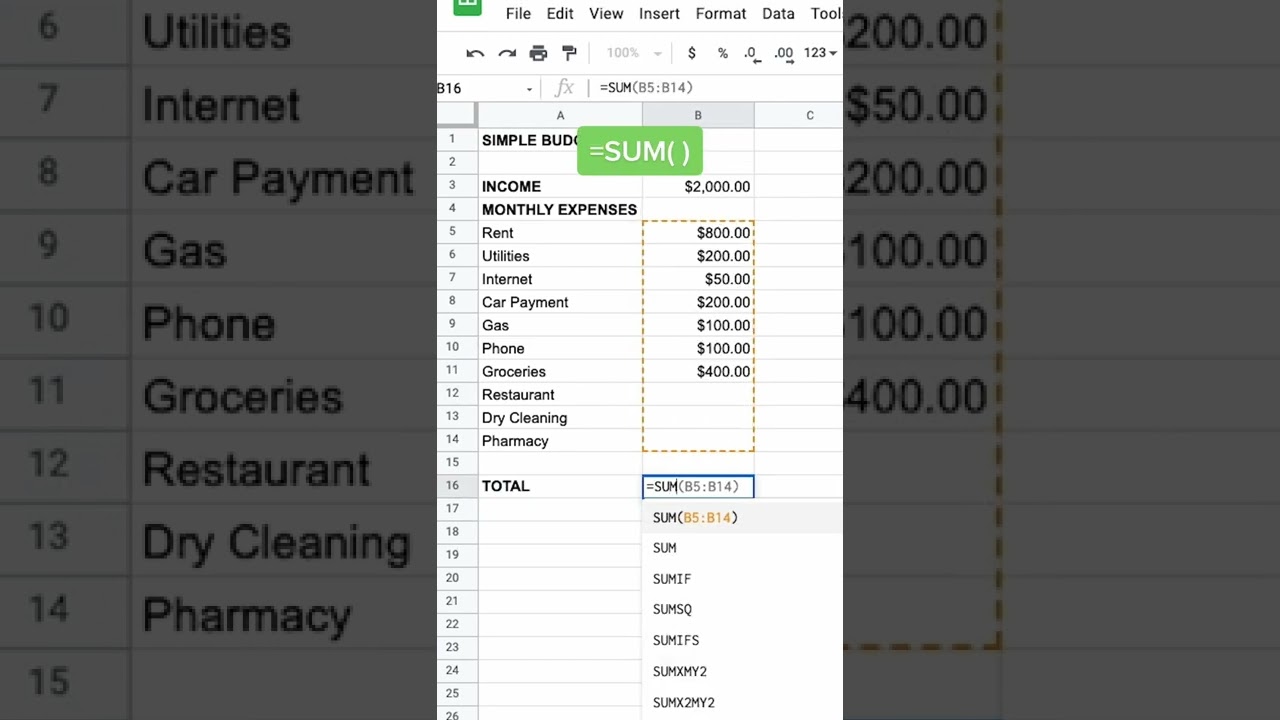Viewport: 1280px width, 720px height.
Task: Click the Phone label cell
Action: click(x=560, y=348)
